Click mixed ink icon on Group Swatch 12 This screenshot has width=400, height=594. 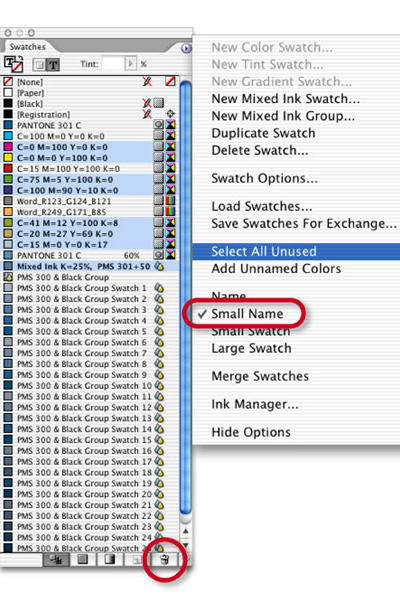click(x=159, y=408)
